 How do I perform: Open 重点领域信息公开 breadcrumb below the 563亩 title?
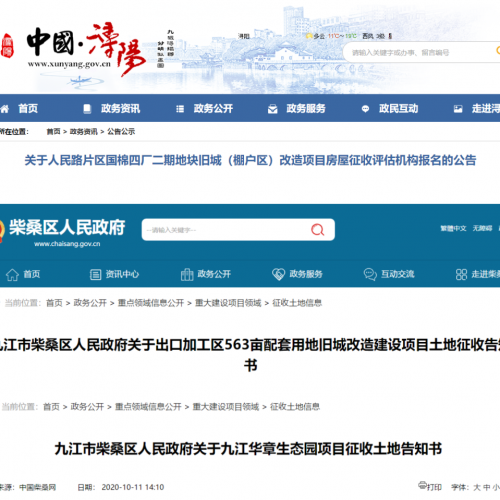click(x=148, y=407)
